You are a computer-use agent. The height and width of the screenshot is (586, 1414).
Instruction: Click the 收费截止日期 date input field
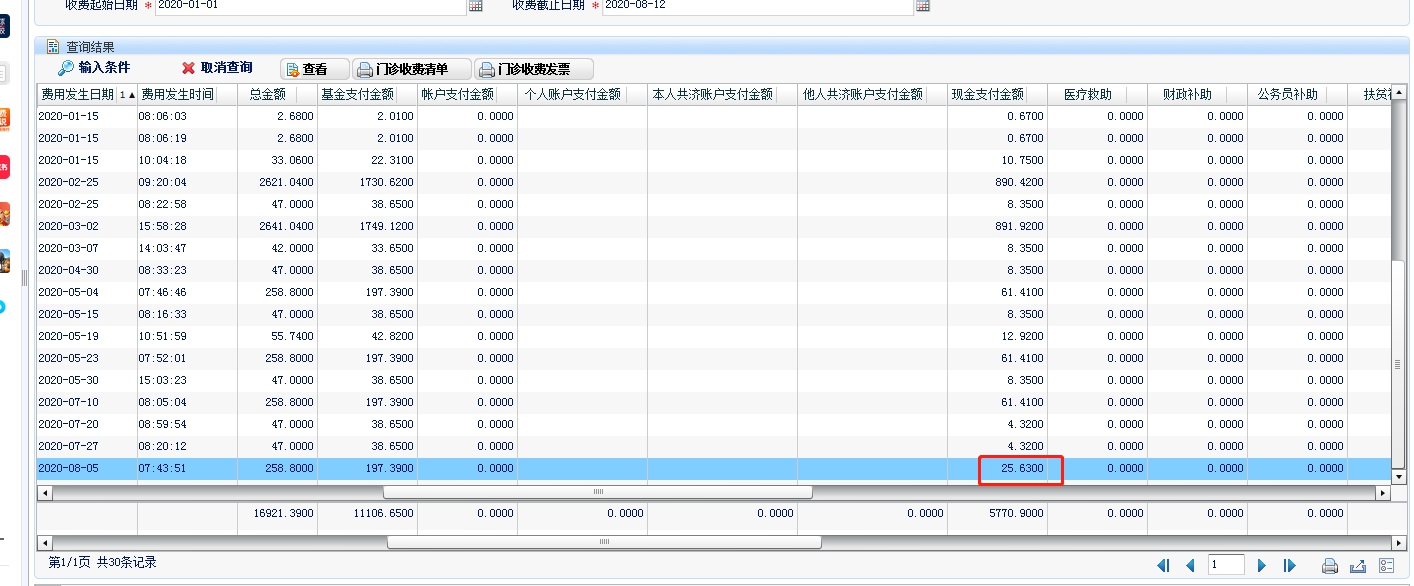pos(757,5)
